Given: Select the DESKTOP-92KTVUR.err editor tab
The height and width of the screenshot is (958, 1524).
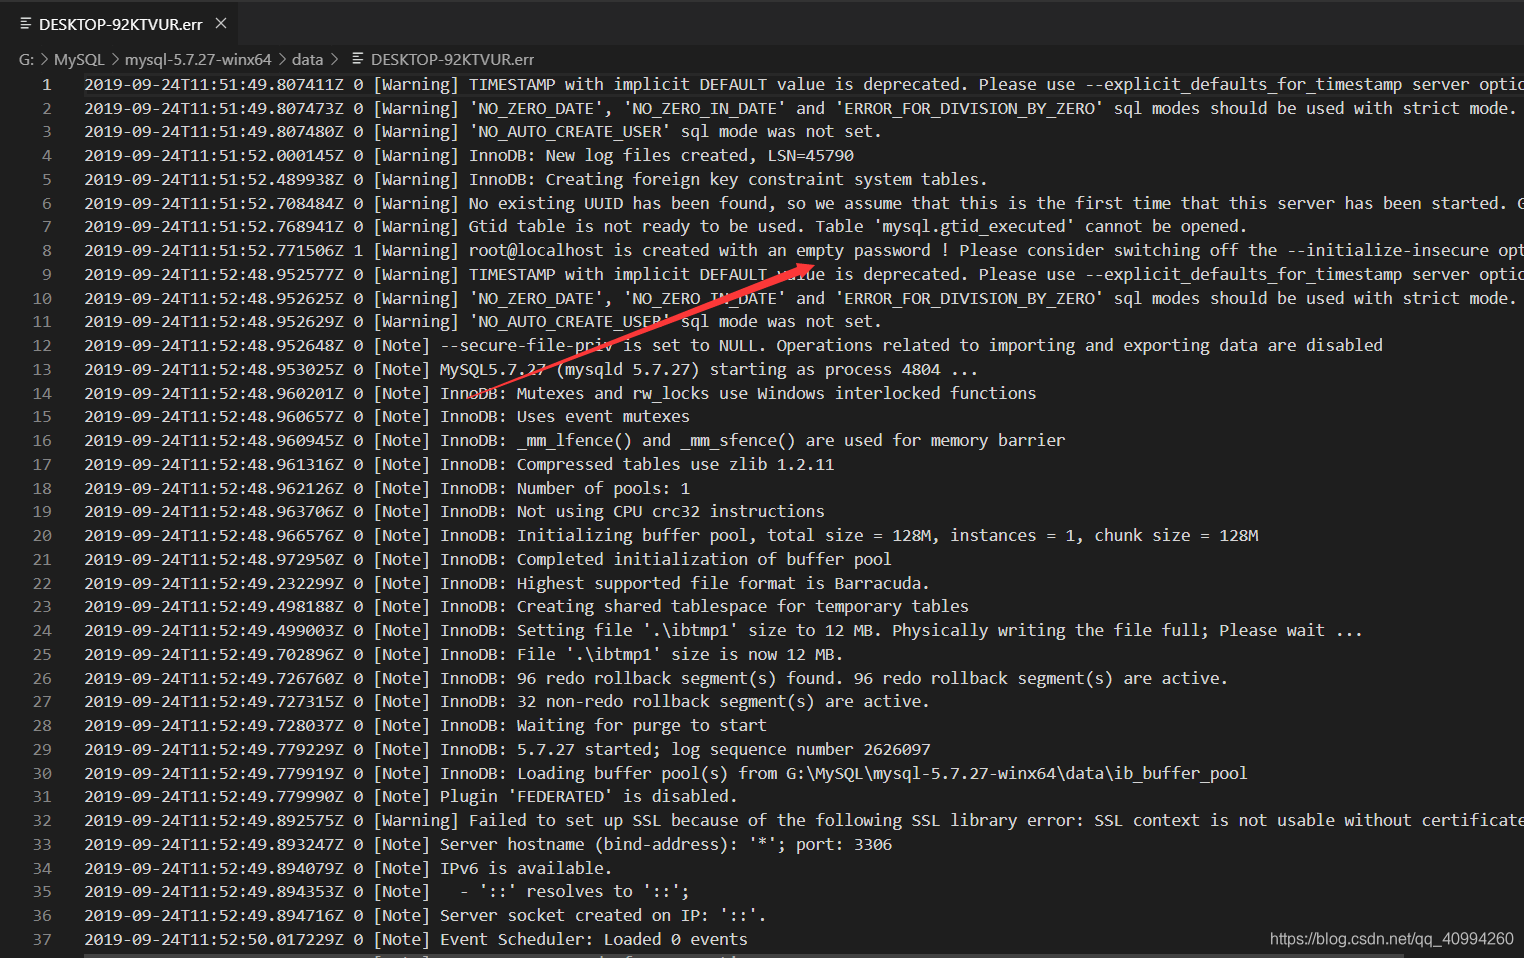Looking at the screenshot, I should click(x=120, y=24).
